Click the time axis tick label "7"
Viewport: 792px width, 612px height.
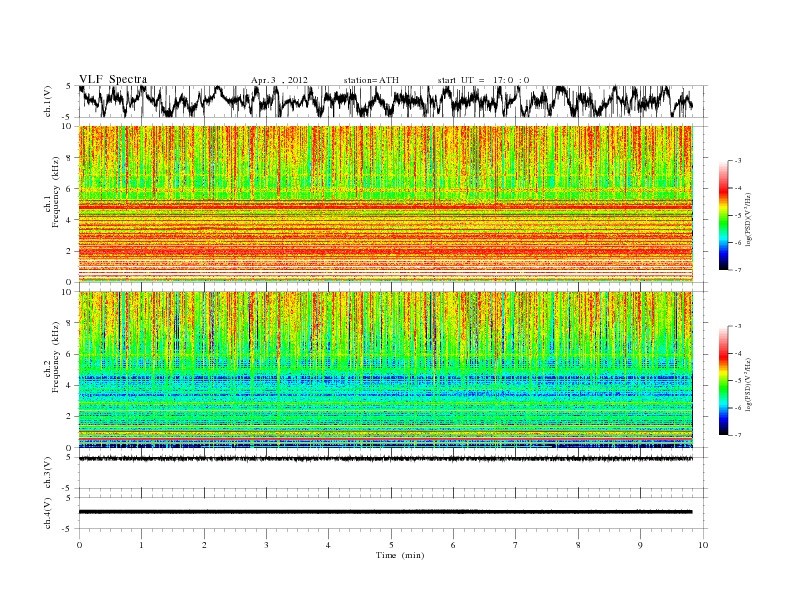tap(516, 545)
